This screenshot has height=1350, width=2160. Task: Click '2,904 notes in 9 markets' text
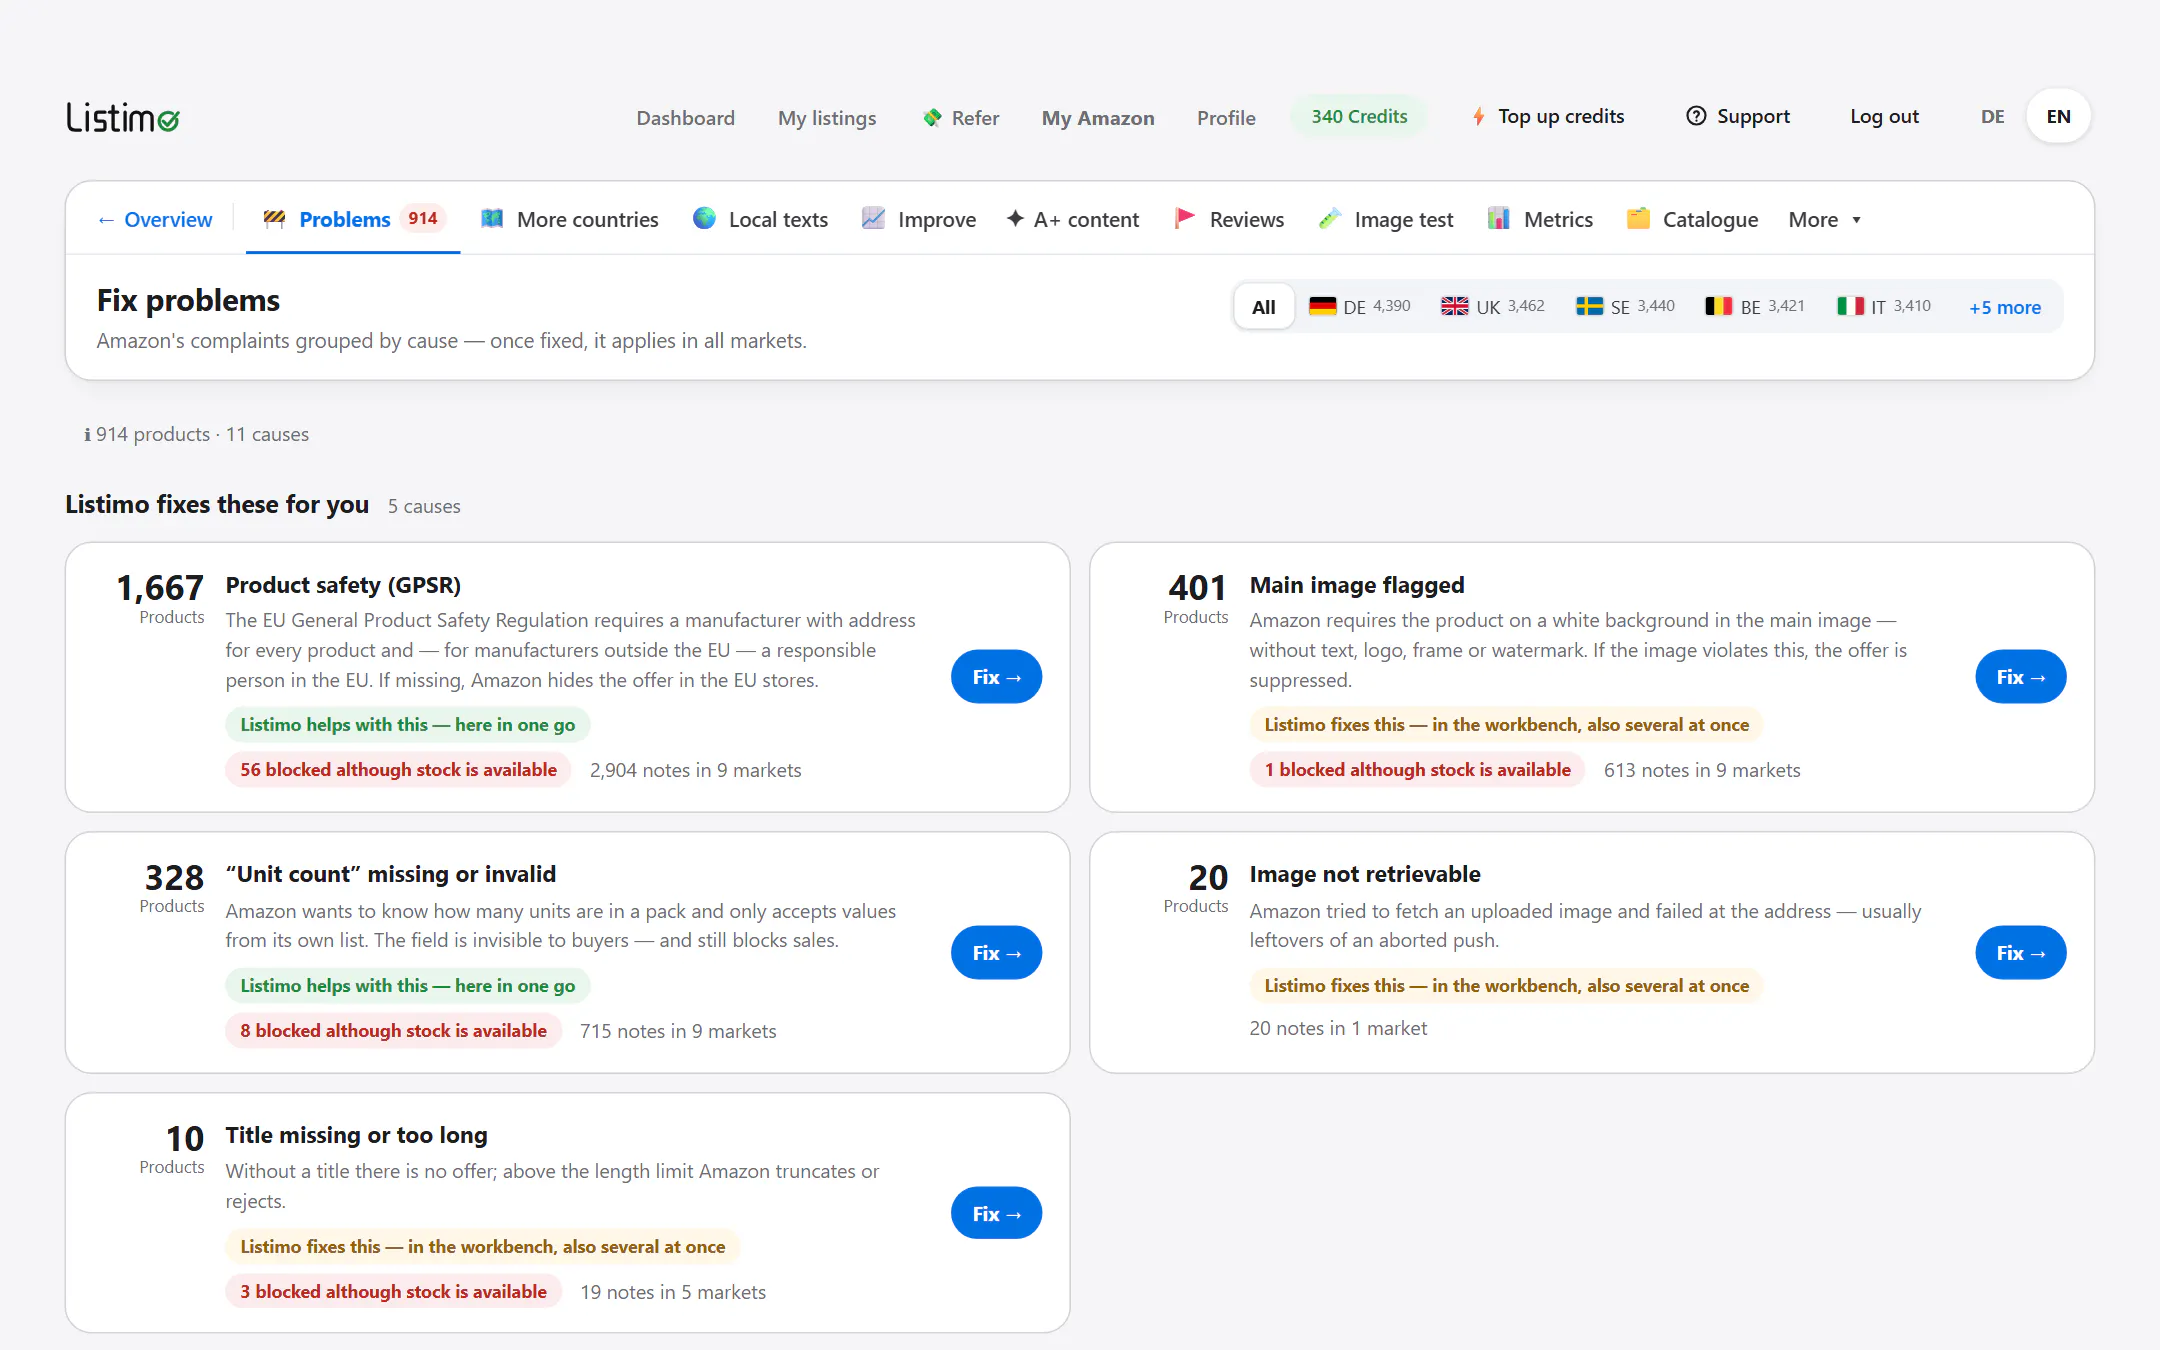[695, 771]
